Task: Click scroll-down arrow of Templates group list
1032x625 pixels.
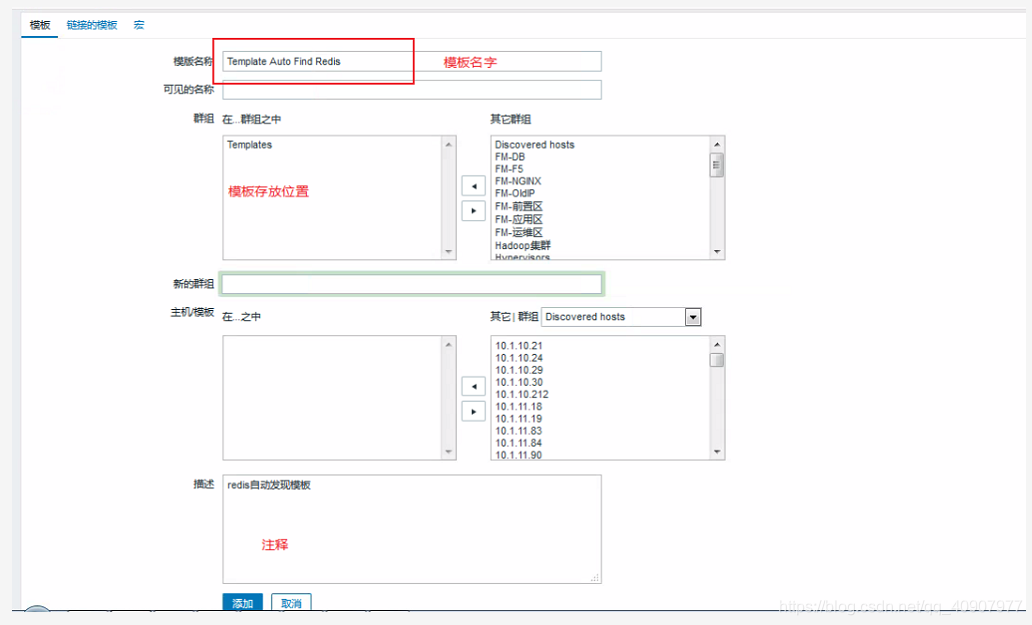Action: tap(448, 251)
